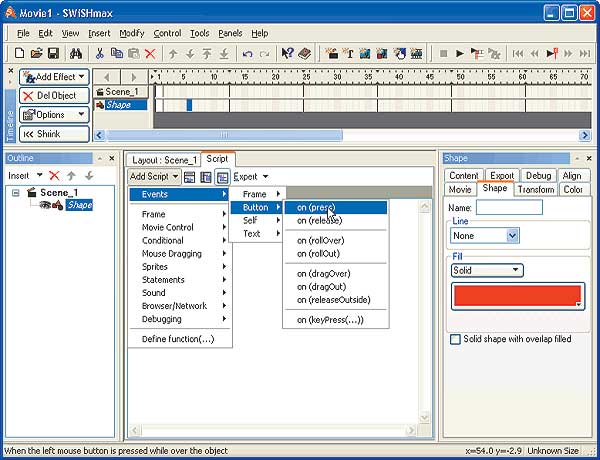Switch to the Debug tab

point(538,176)
